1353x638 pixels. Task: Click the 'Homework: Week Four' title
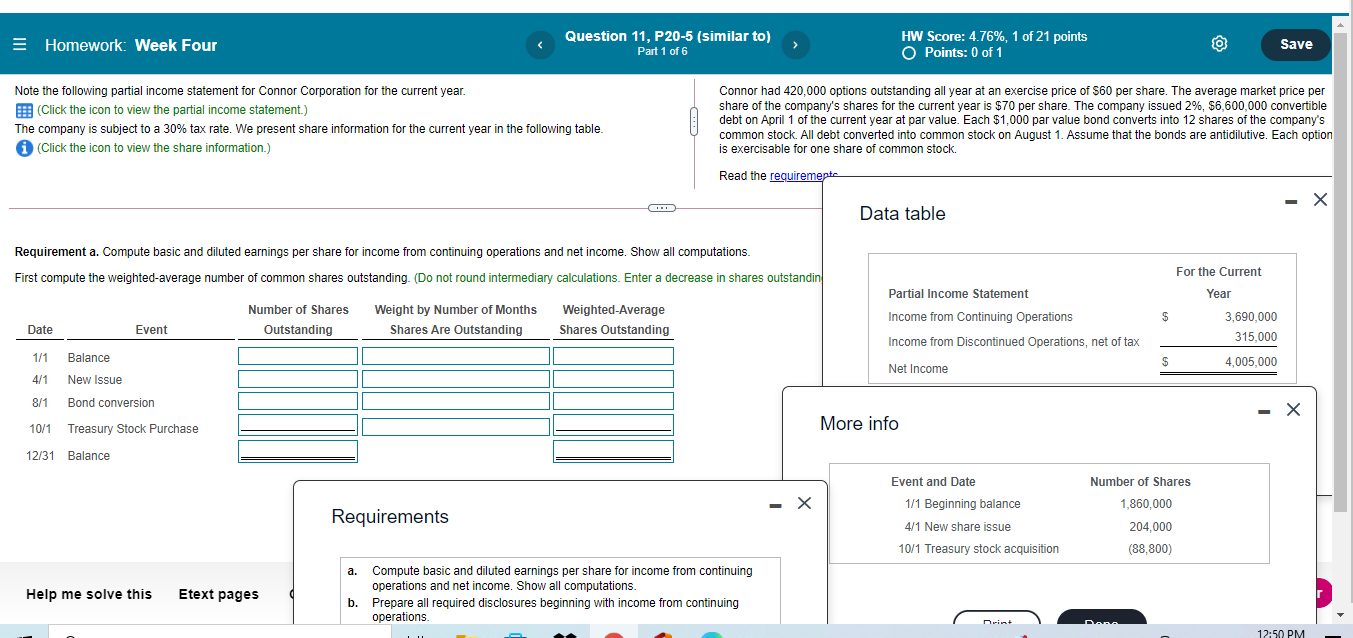131,45
